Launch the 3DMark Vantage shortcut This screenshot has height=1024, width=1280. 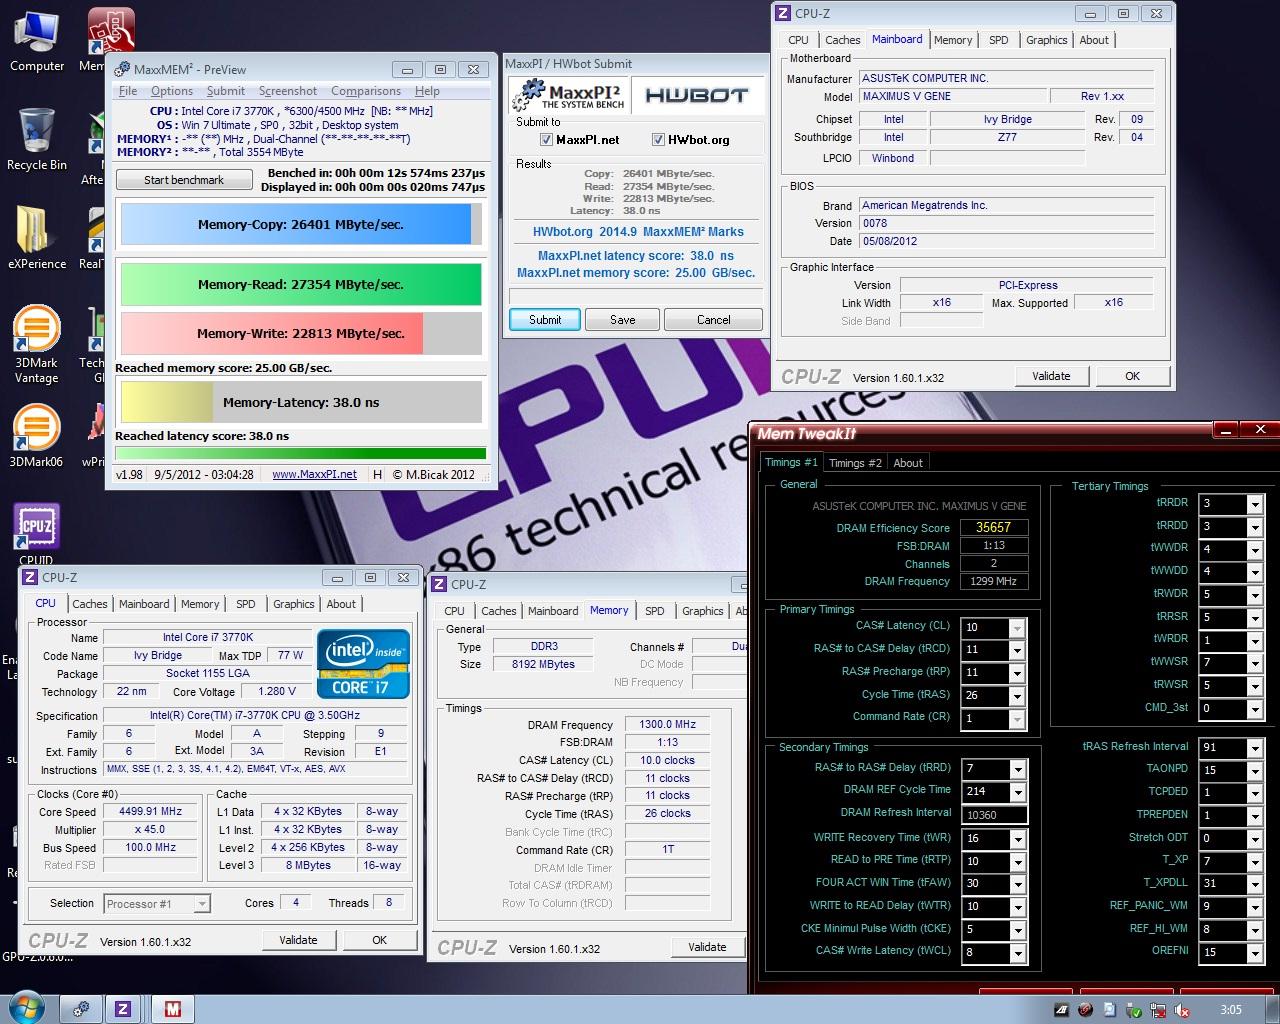[x=36, y=345]
